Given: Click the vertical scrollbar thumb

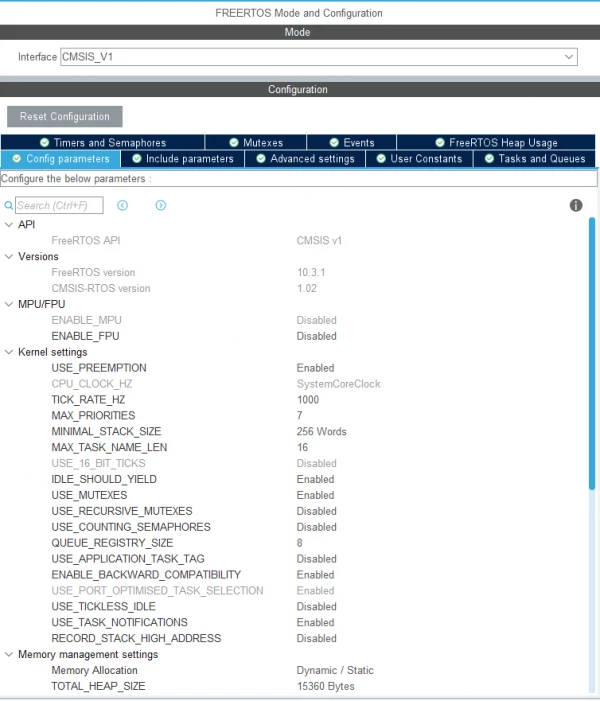Looking at the screenshot, I should (x=592, y=353).
